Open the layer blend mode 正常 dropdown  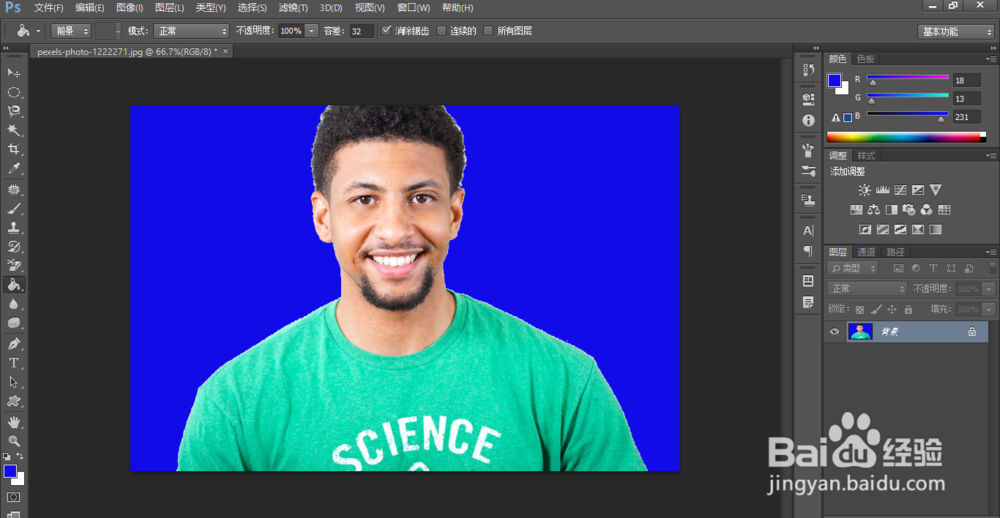click(867, 289)
